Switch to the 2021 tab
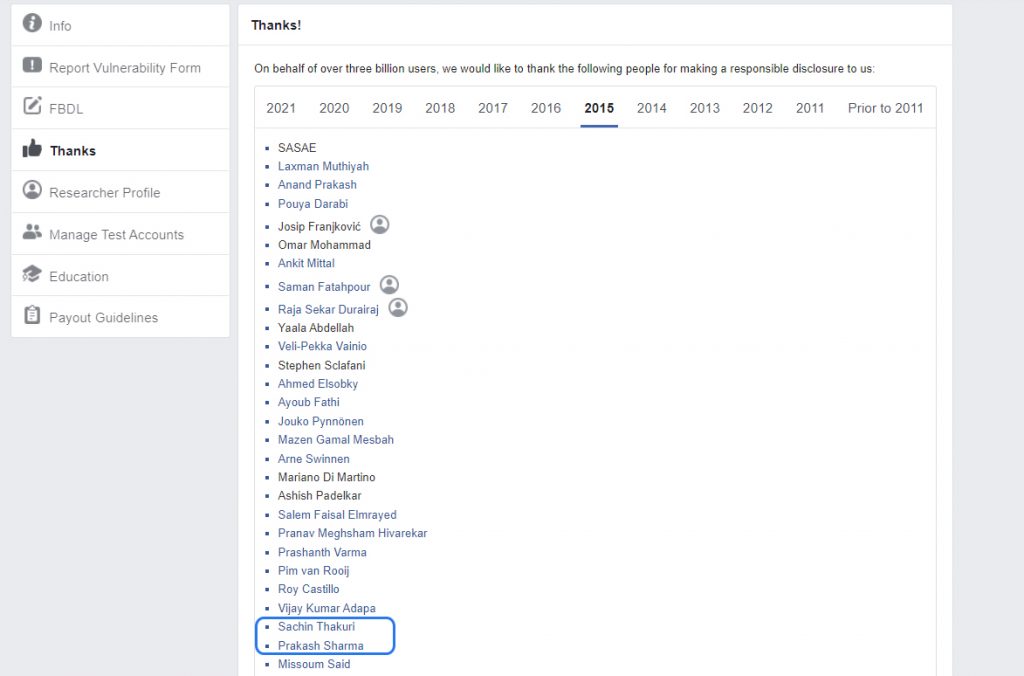Image resolution: width=1024 pixels, height=676 pixels. point(281,108)
